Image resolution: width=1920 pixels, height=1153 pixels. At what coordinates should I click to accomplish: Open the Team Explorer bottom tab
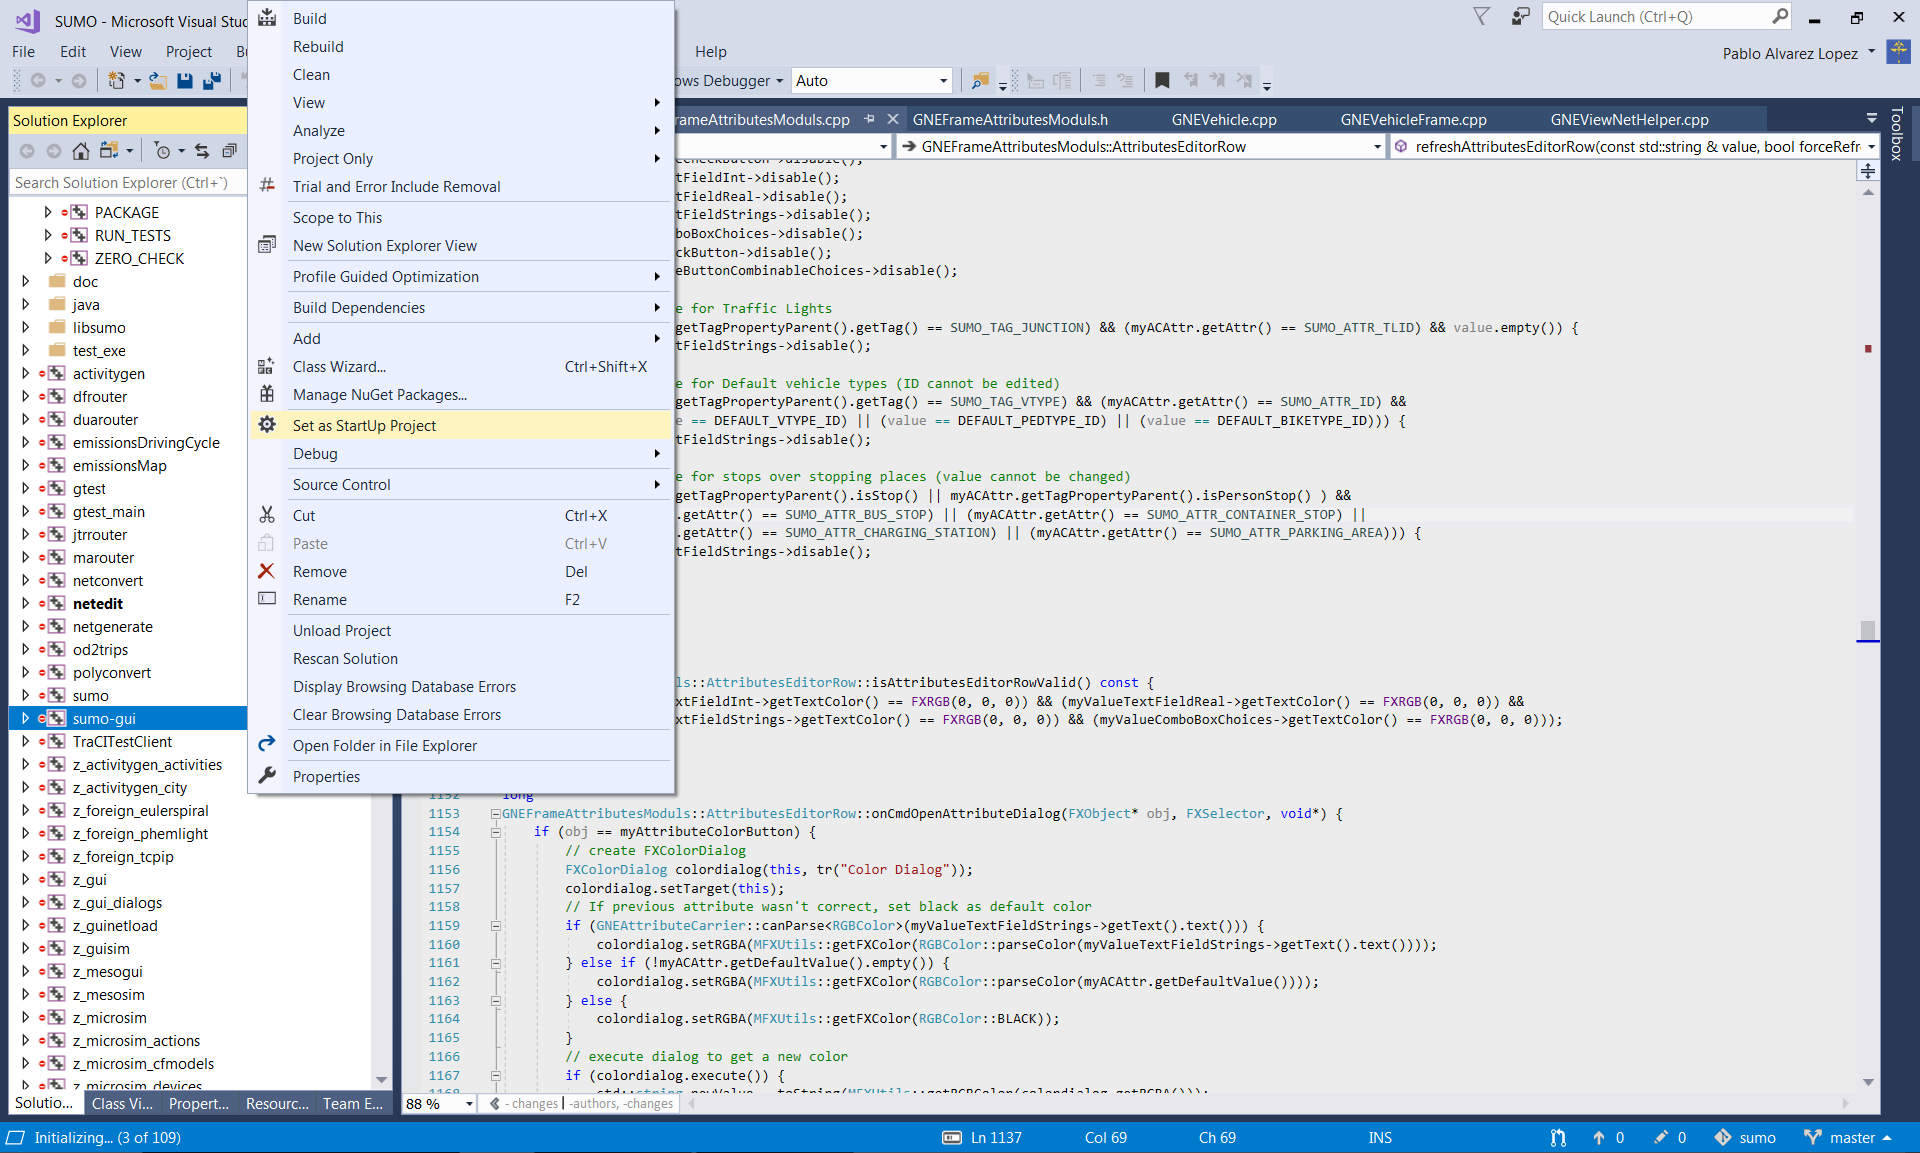[x=352, y=1104]
